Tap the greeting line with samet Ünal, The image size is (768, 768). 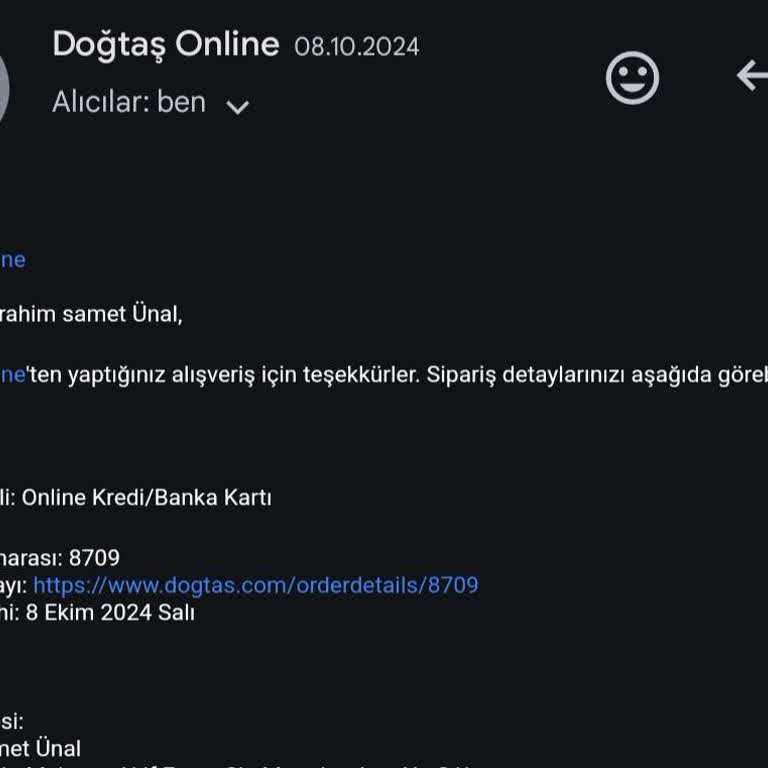click(x=91, y=314)
